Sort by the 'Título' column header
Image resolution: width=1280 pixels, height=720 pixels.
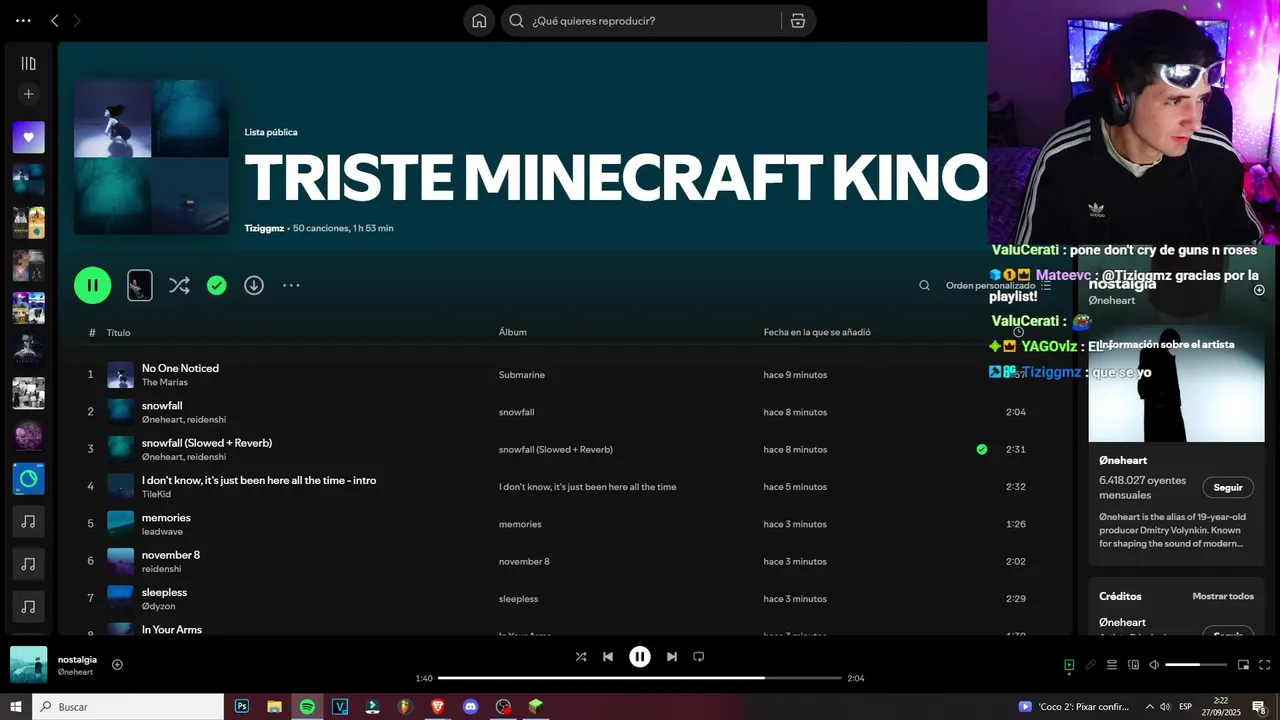(118, 332)
